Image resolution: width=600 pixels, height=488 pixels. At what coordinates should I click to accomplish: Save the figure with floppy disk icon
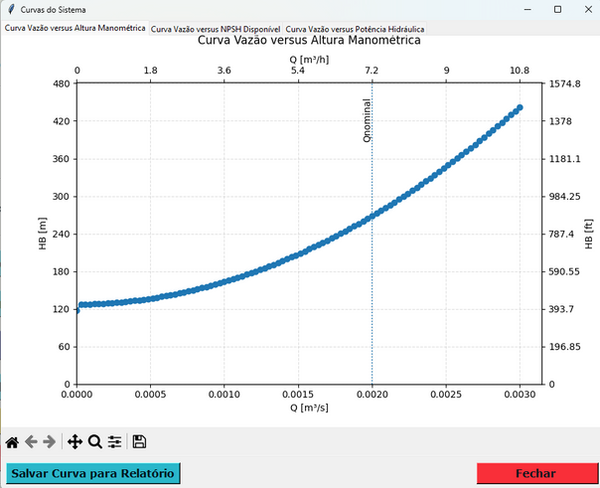pos(139,441)
